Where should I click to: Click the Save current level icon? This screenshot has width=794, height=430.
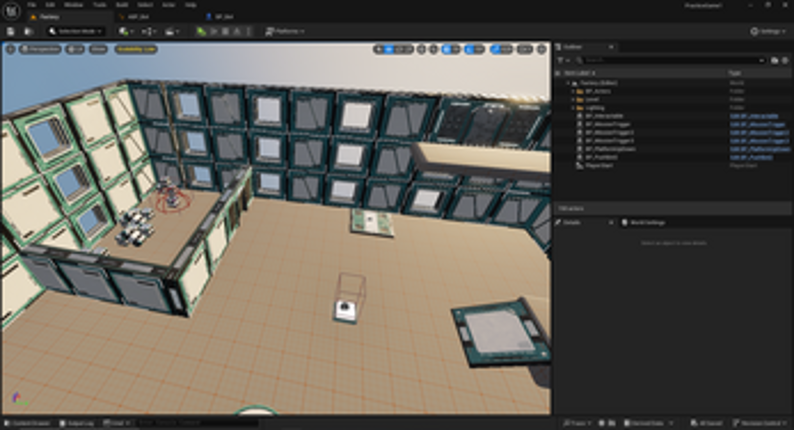click(11, 31)
